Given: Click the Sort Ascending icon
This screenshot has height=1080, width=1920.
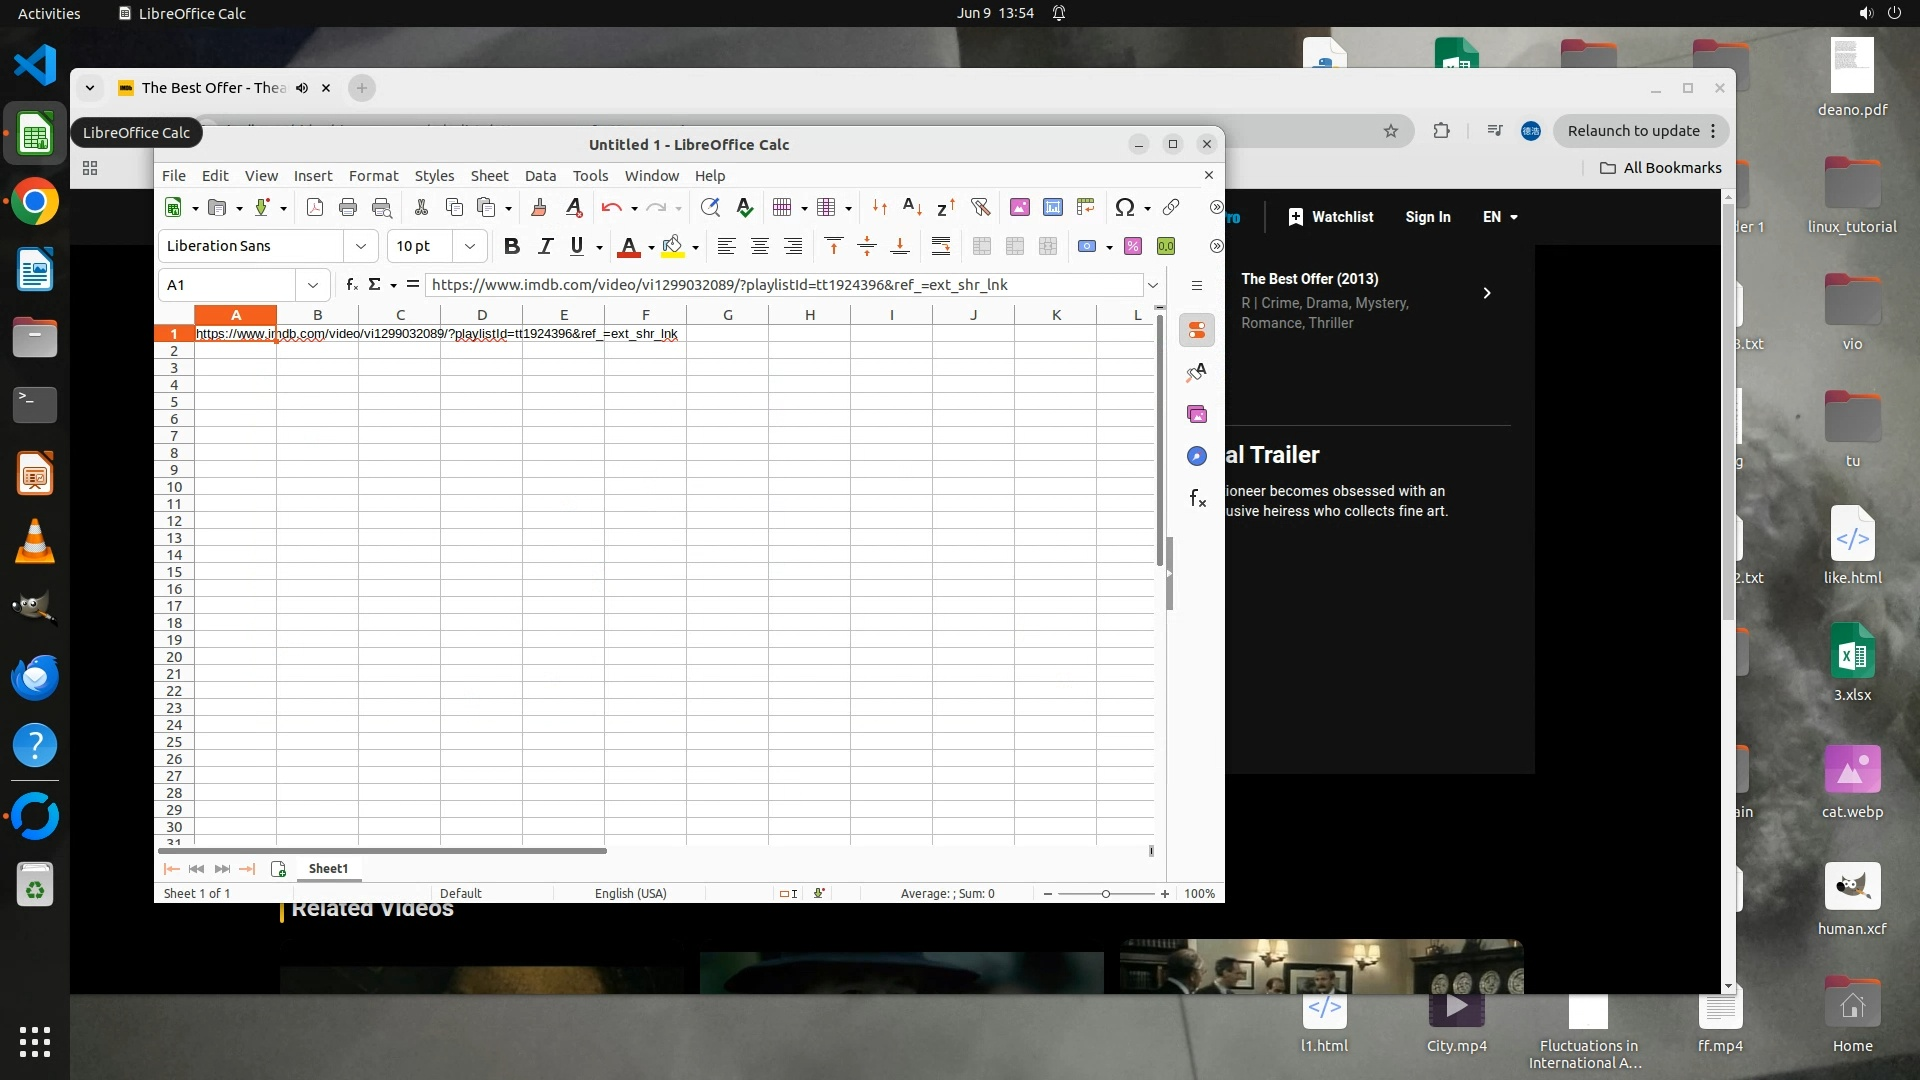Looking at the screenshot, I should (x=912, y=207).
